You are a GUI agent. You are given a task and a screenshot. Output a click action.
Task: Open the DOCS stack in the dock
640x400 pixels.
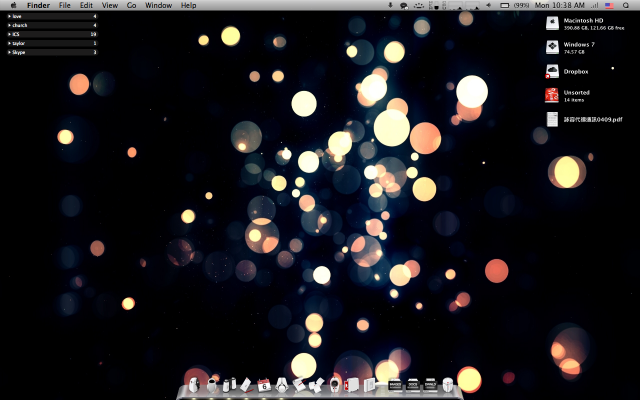click(x=413, y=385)
